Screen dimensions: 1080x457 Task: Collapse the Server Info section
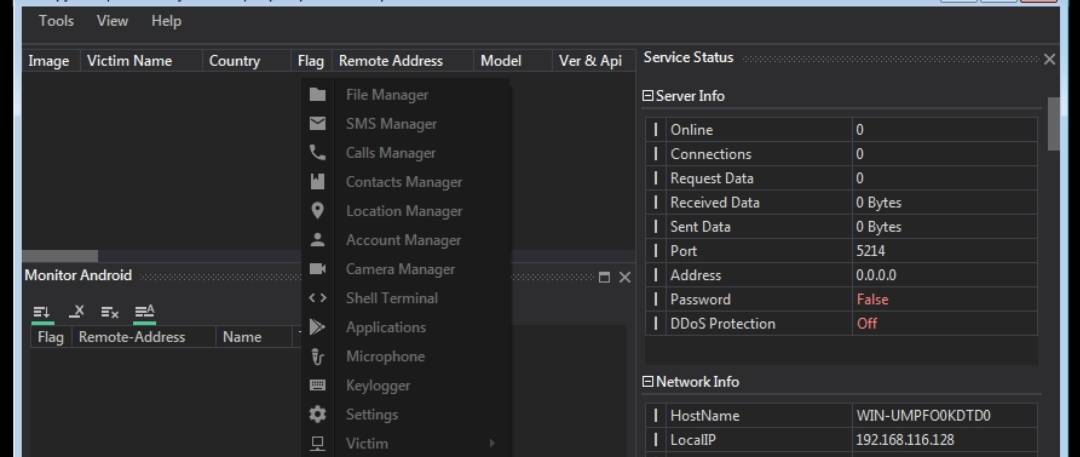coord(647,96)
